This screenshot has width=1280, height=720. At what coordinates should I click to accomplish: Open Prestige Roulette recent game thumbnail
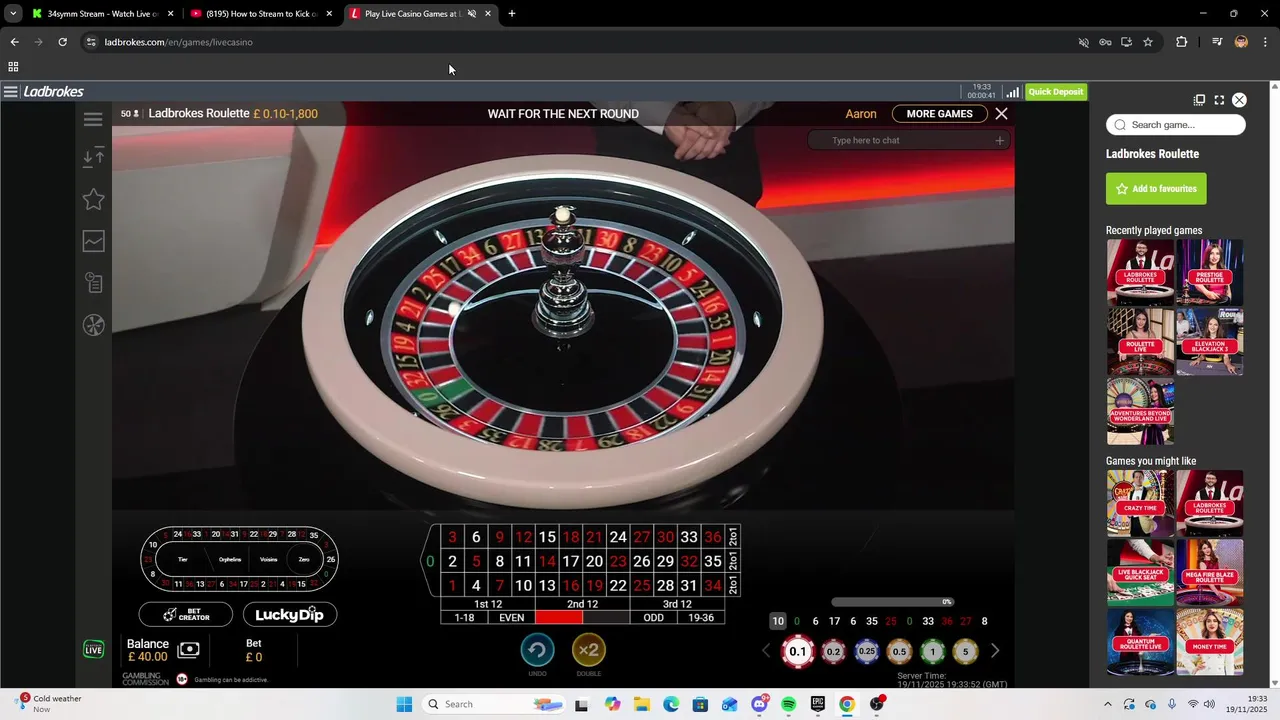(x=1210, y=272)
